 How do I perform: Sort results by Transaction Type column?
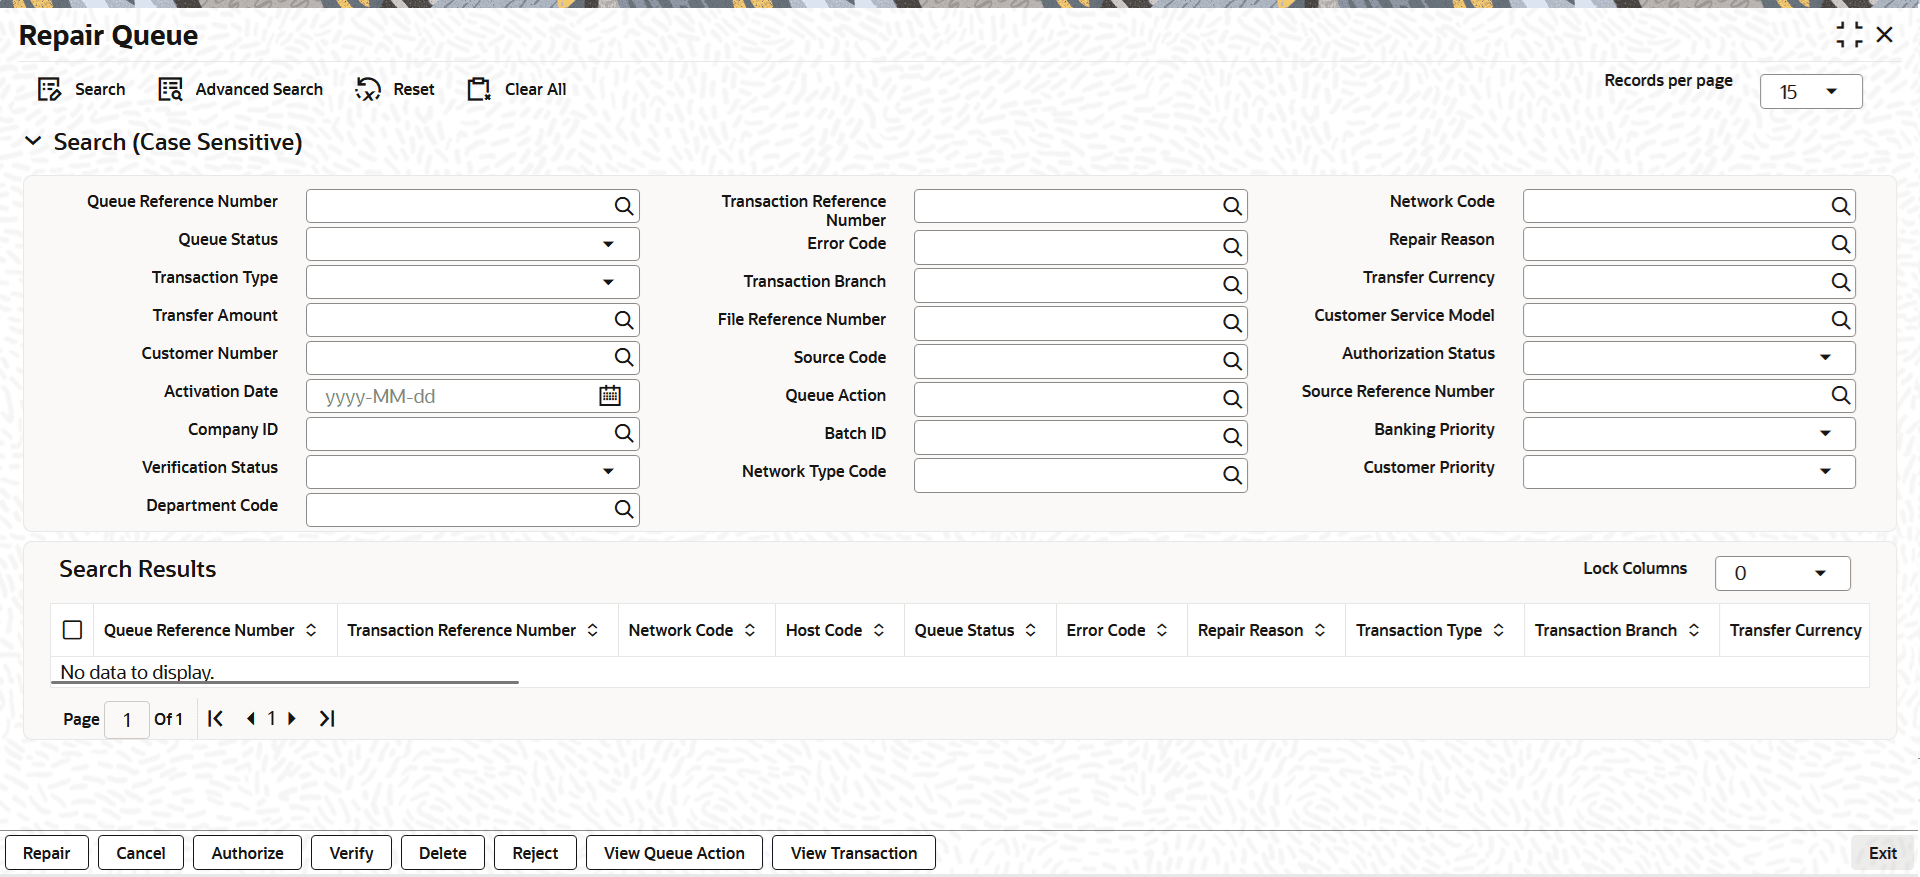(1498, 631)
